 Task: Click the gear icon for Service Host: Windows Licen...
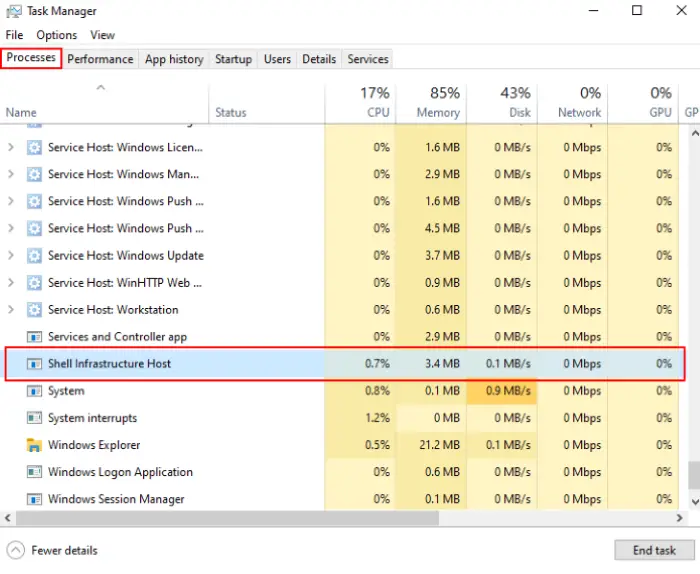pos(34,147)
